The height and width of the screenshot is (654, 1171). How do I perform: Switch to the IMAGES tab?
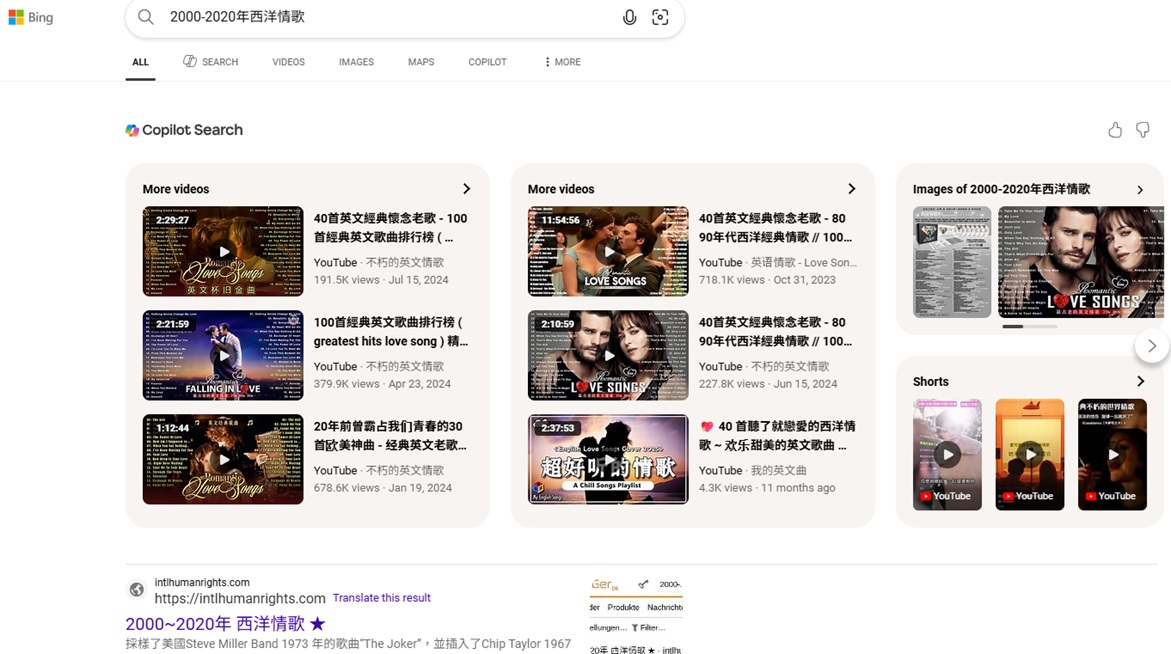356,62
